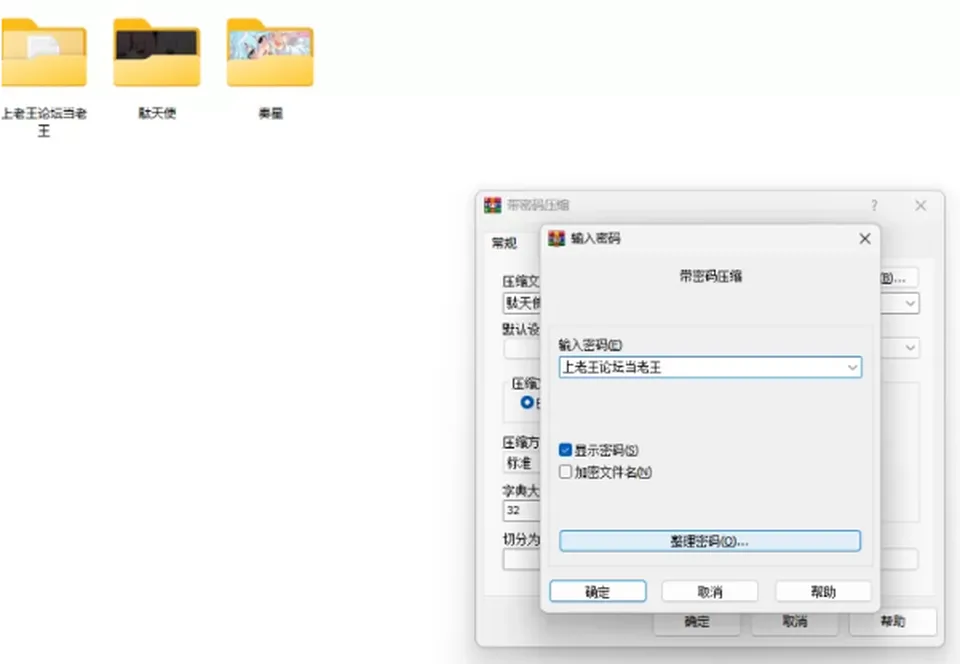Click the 切分为 split size field

tap(522, 559)
